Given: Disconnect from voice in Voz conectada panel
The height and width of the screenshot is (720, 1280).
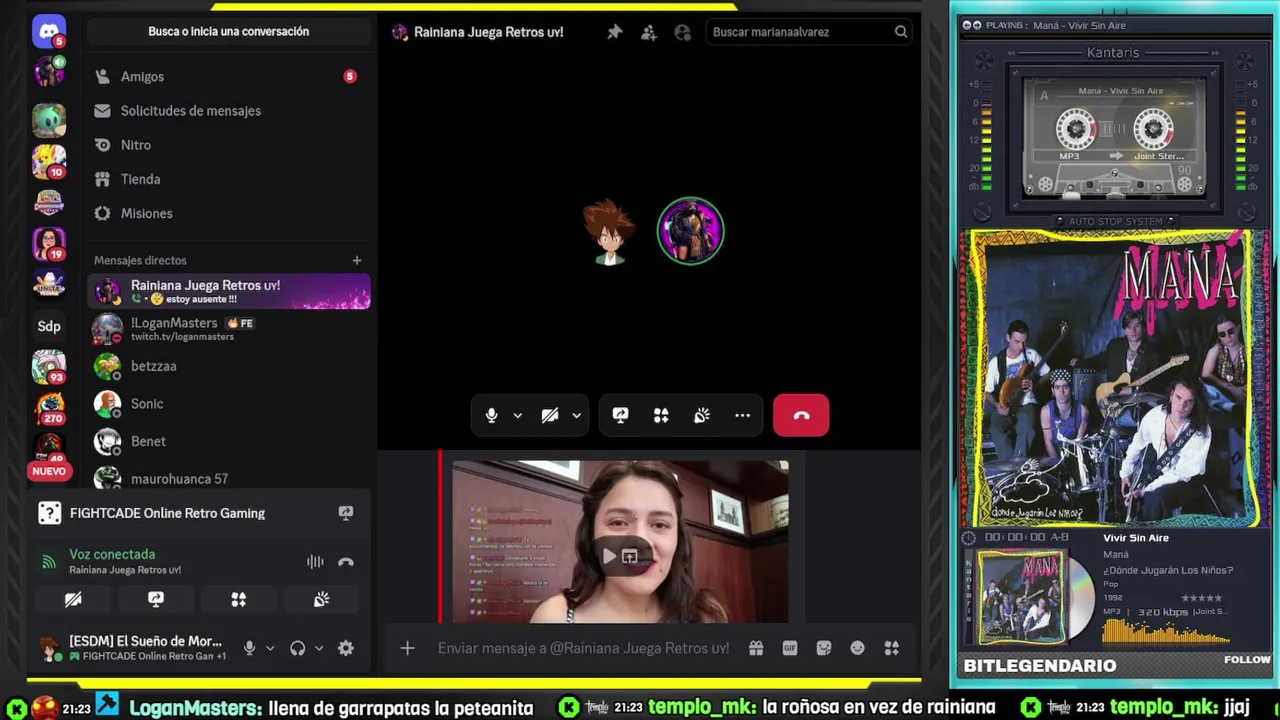Looking at the screenshot, I should coord(346,562).
